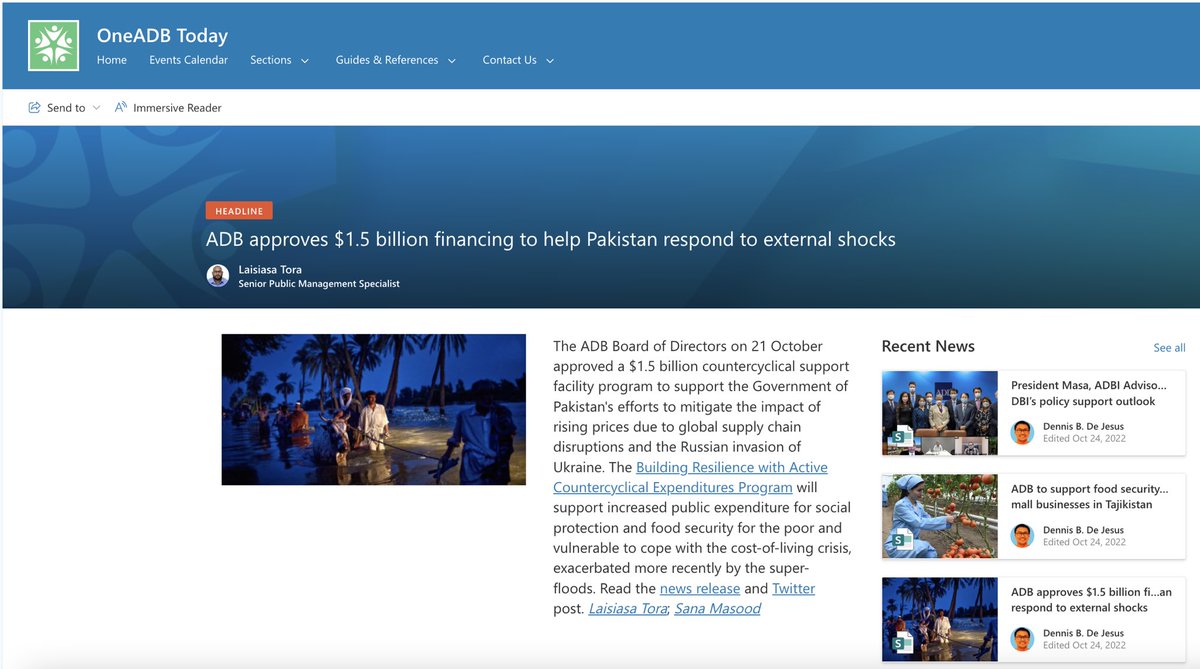The height and width of the screenshot is (669, 1200).
Task: Click Senior Public Management Specialist text
Action: 319,284
